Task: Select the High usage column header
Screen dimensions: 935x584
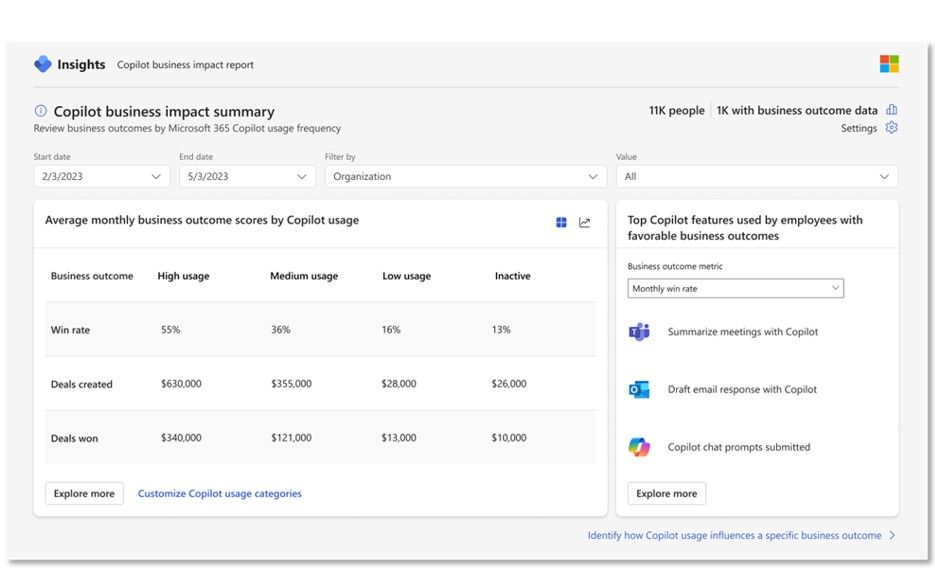Action: pyautogui.click(x=183, y=276)
